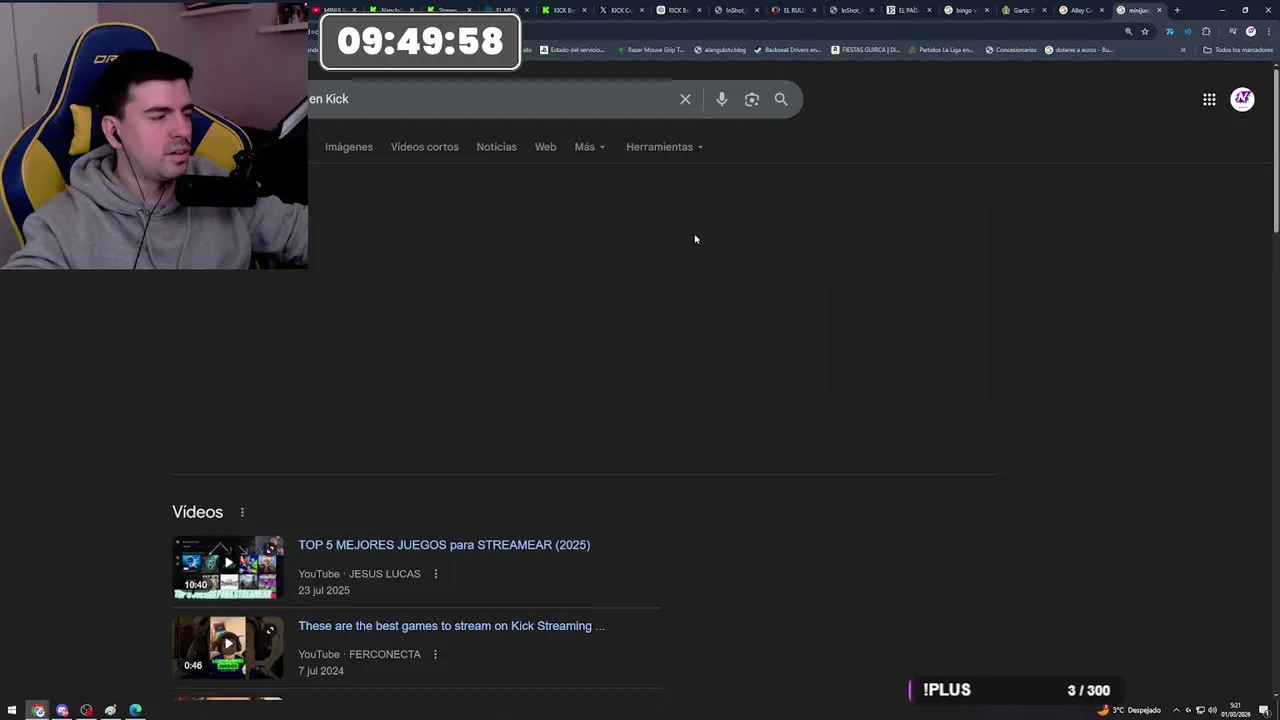Open the dolares a euros bookmark
This screenshot has height=720, width=1280.
[x=1079, y=49]
